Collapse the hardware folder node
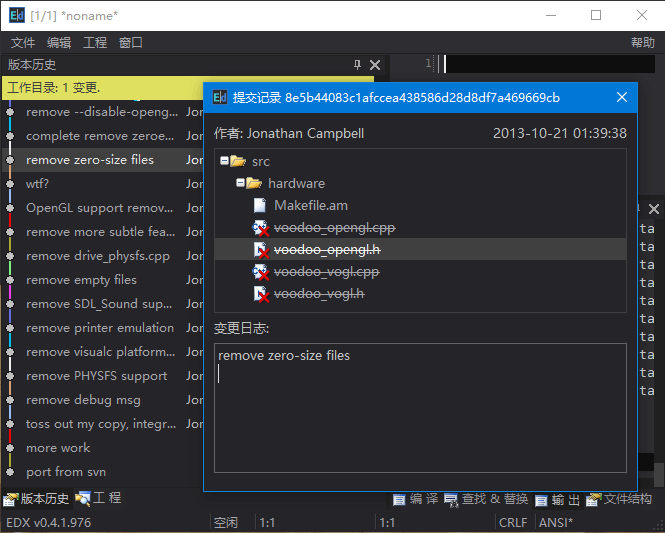 coord(240,183)
